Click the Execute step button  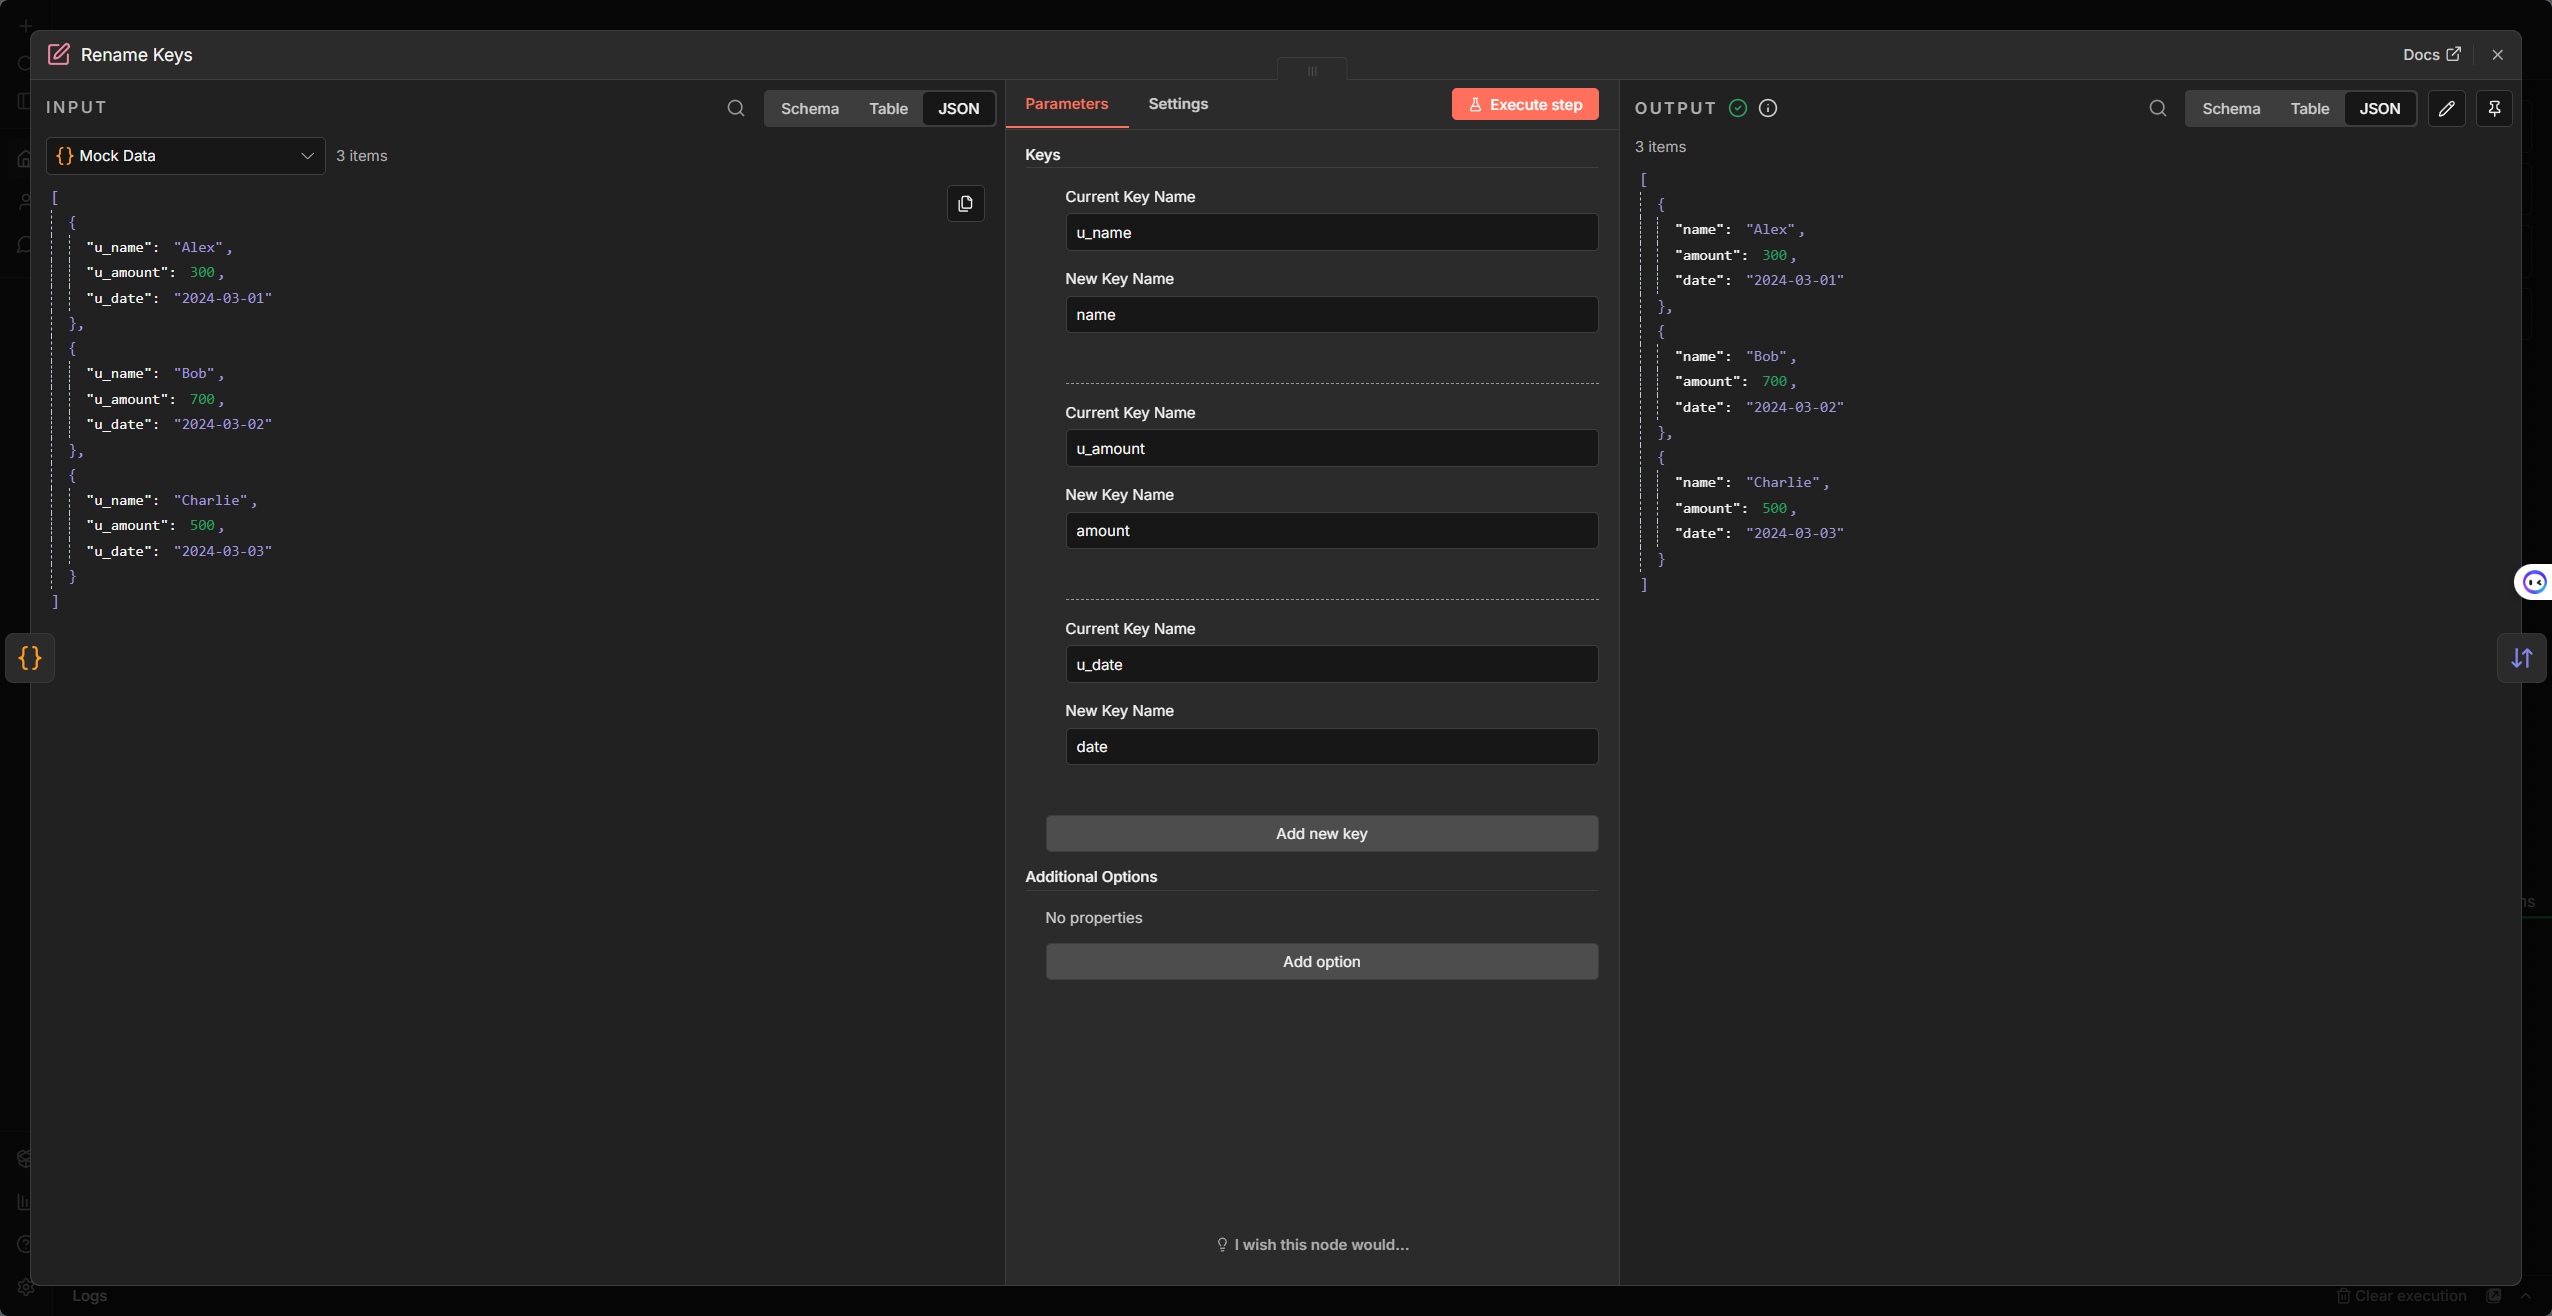click(x=1524, y=104)
